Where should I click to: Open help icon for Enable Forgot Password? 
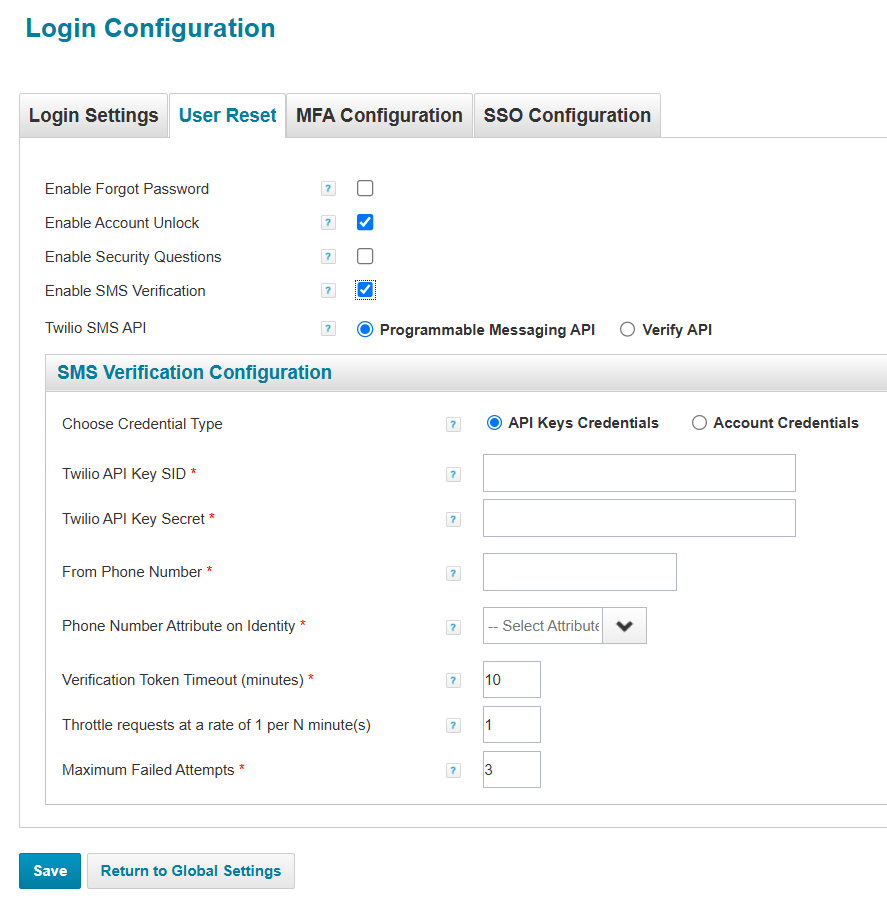[x=328, y=188]
